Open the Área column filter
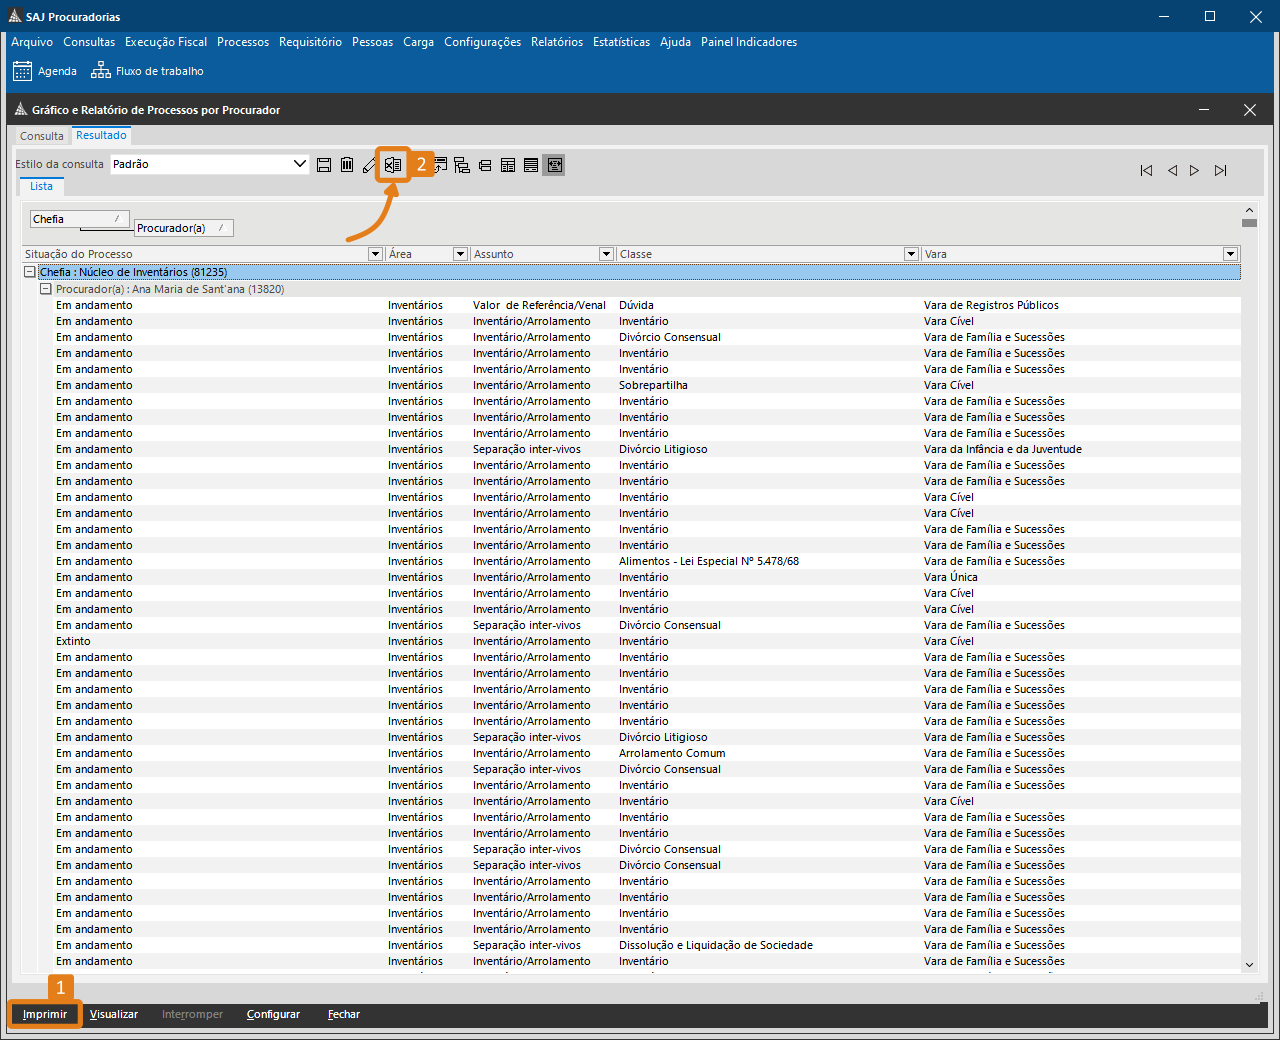1280x1040 pixels. click(x=461, y=254)
